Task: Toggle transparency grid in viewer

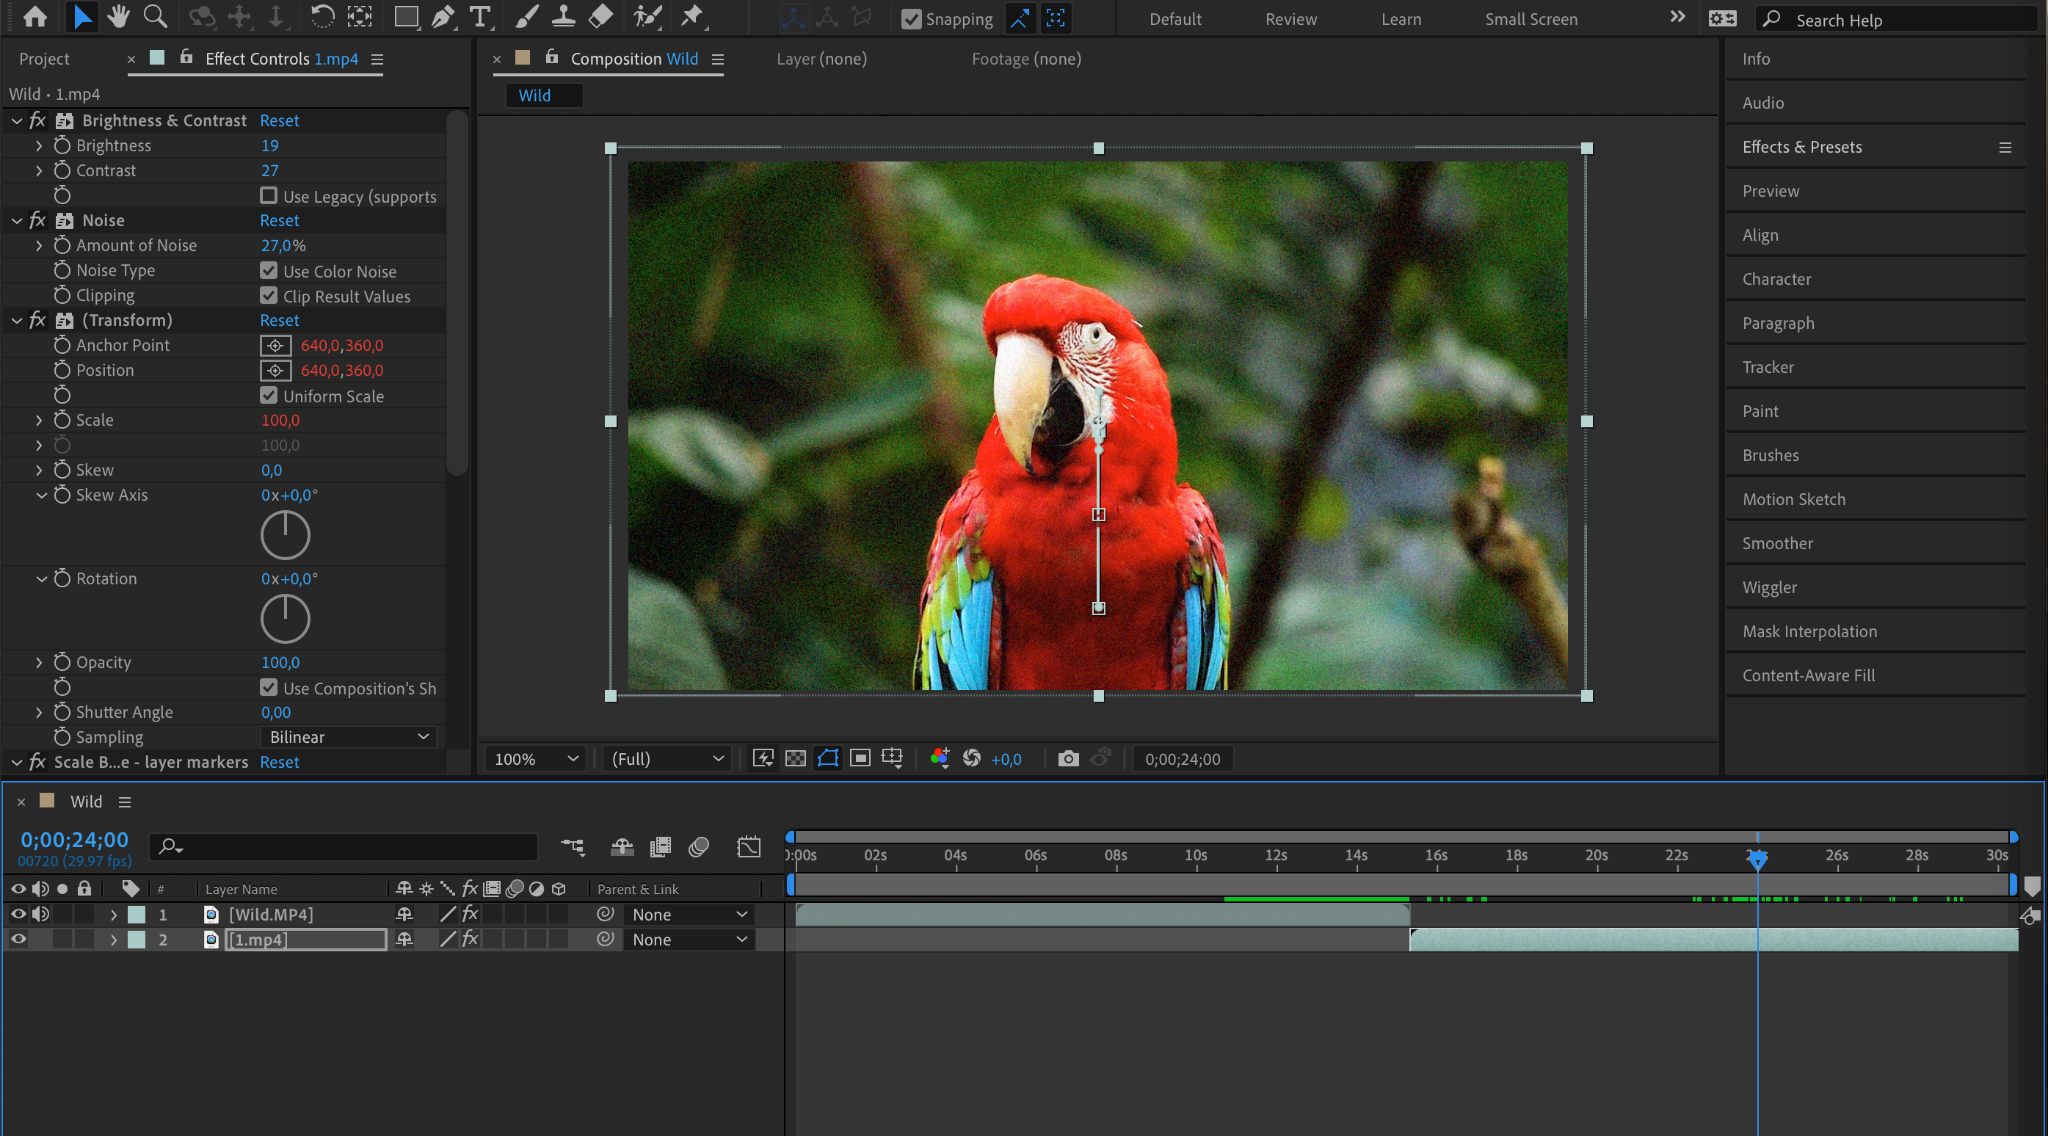Action: click(795, 759)
